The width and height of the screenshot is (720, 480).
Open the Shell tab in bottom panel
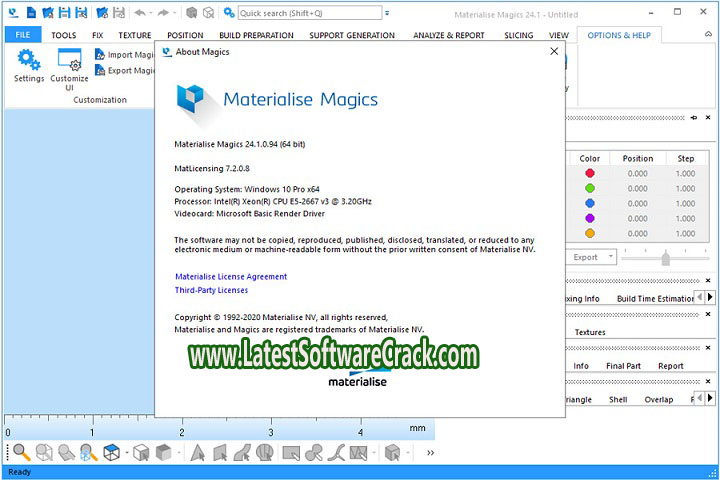pyautogui.click(x=618, y=400)
